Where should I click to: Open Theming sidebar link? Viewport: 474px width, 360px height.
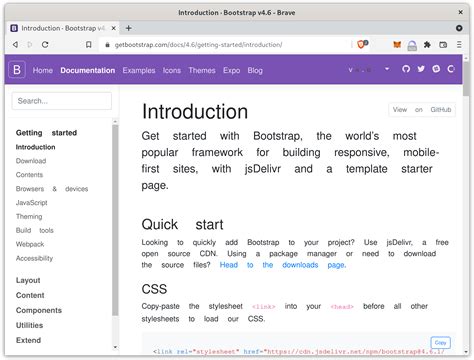tap(29, 217)
